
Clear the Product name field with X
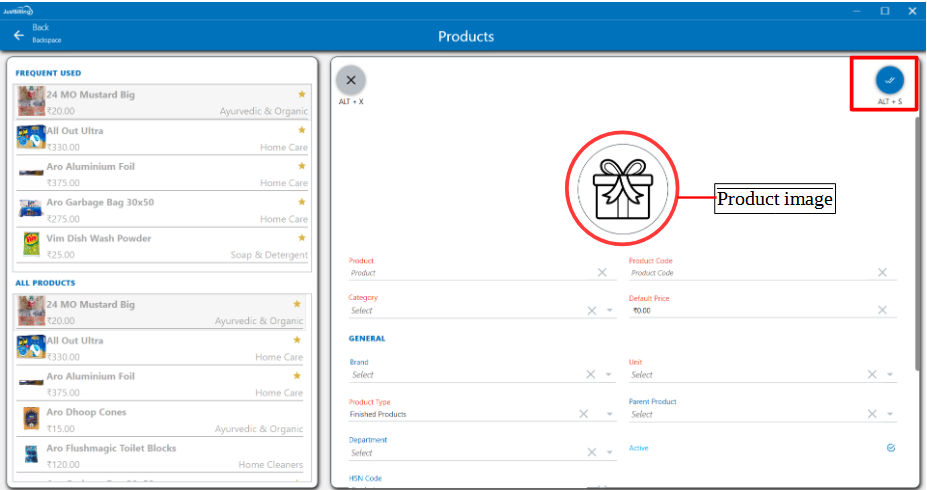[602, 272]
